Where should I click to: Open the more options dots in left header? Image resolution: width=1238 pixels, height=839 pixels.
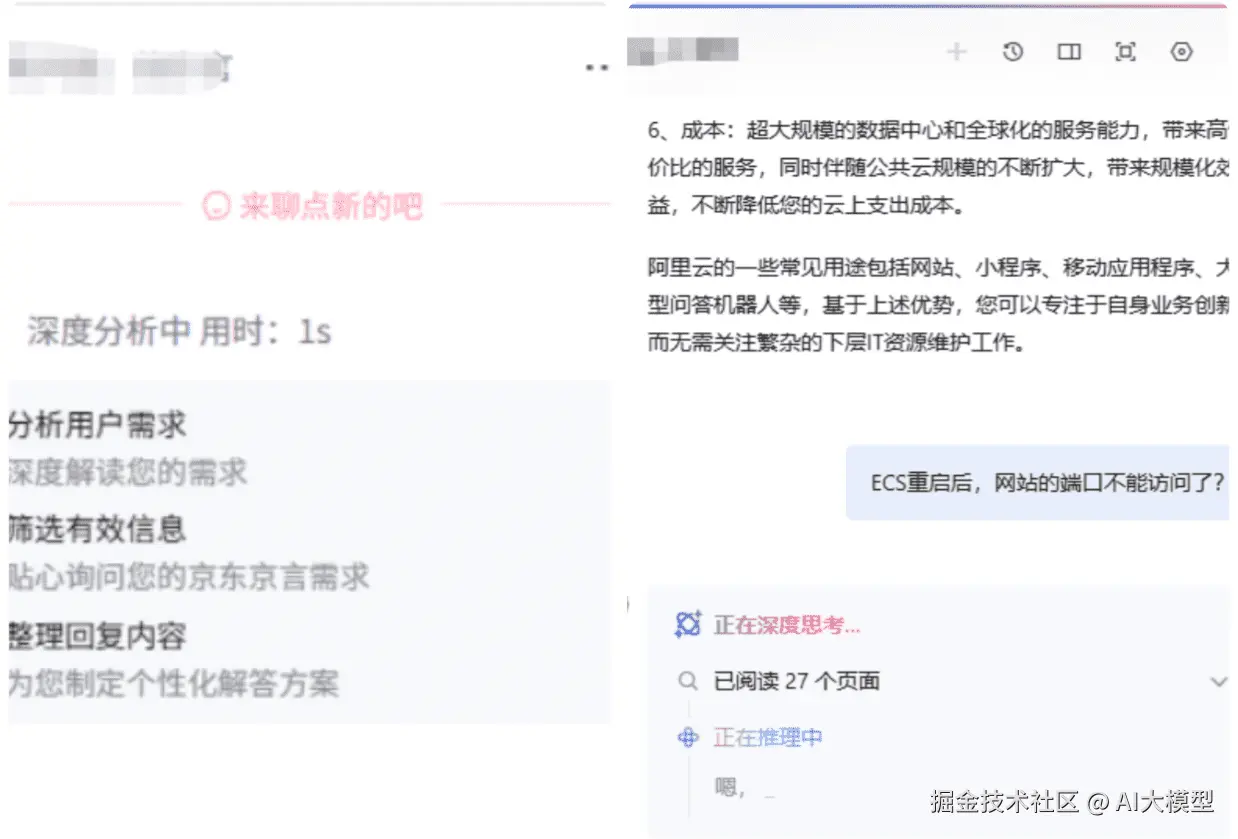point(597,67)
